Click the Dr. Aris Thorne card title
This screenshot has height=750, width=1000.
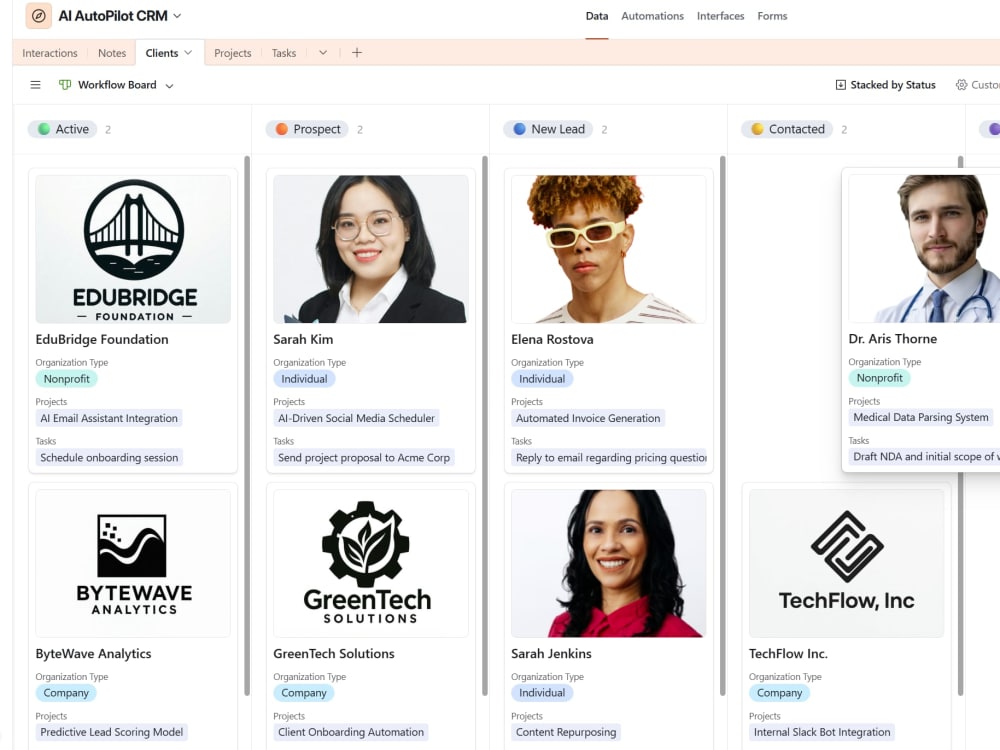(893, 339)
